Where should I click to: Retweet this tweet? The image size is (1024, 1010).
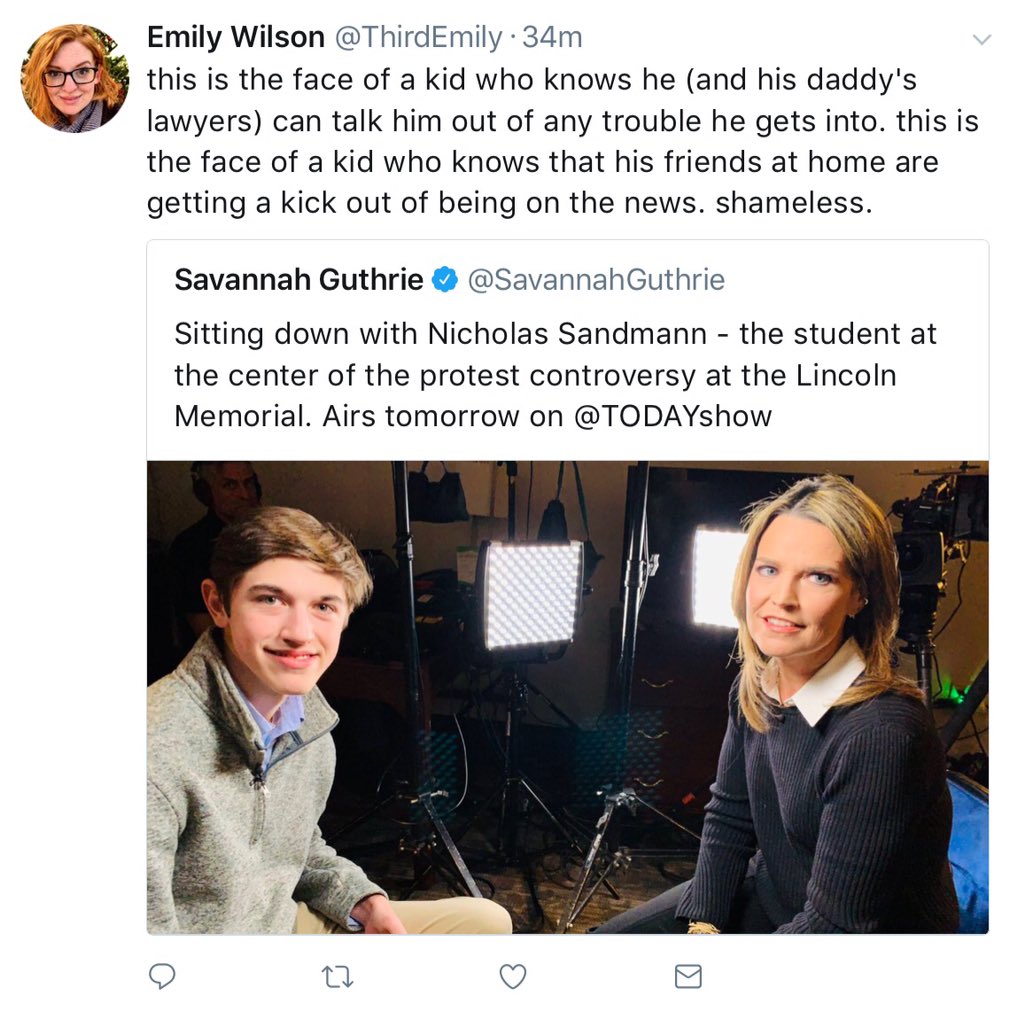pos(338,976)
